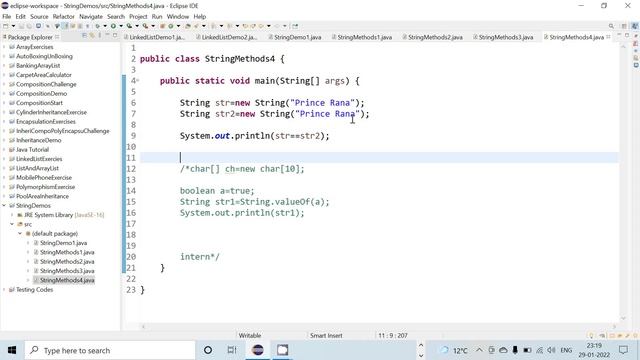
Task: Open the Window menu
Action: pyautogui.click(x=178, y=16)
